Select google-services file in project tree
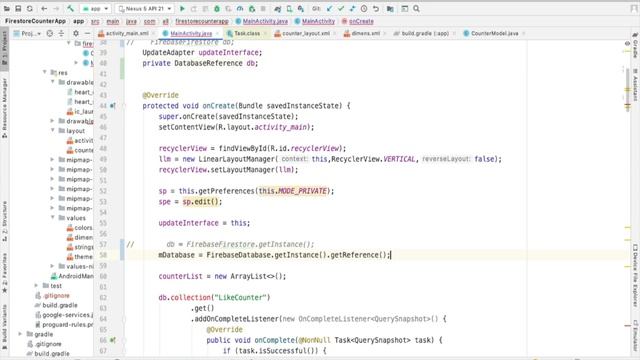640x360 pixels. click(x=64, y=315)
